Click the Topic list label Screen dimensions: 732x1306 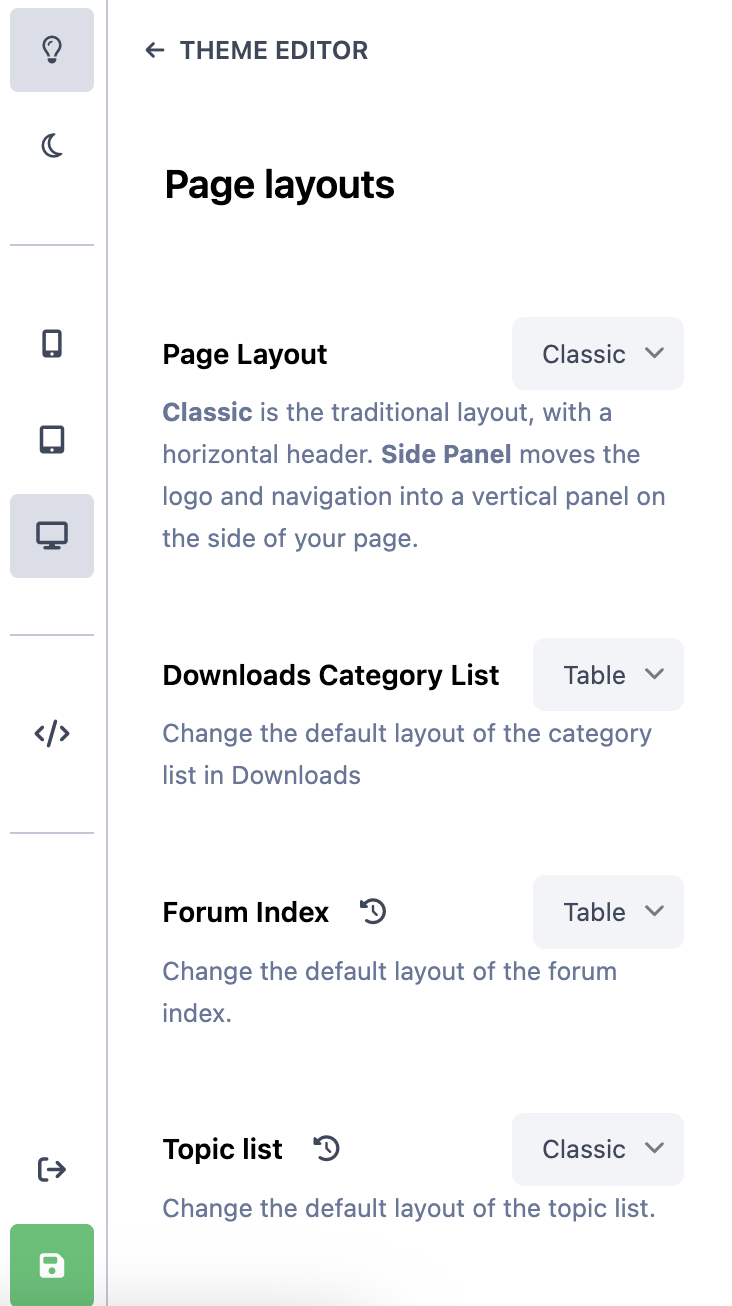pos(223,1149)
